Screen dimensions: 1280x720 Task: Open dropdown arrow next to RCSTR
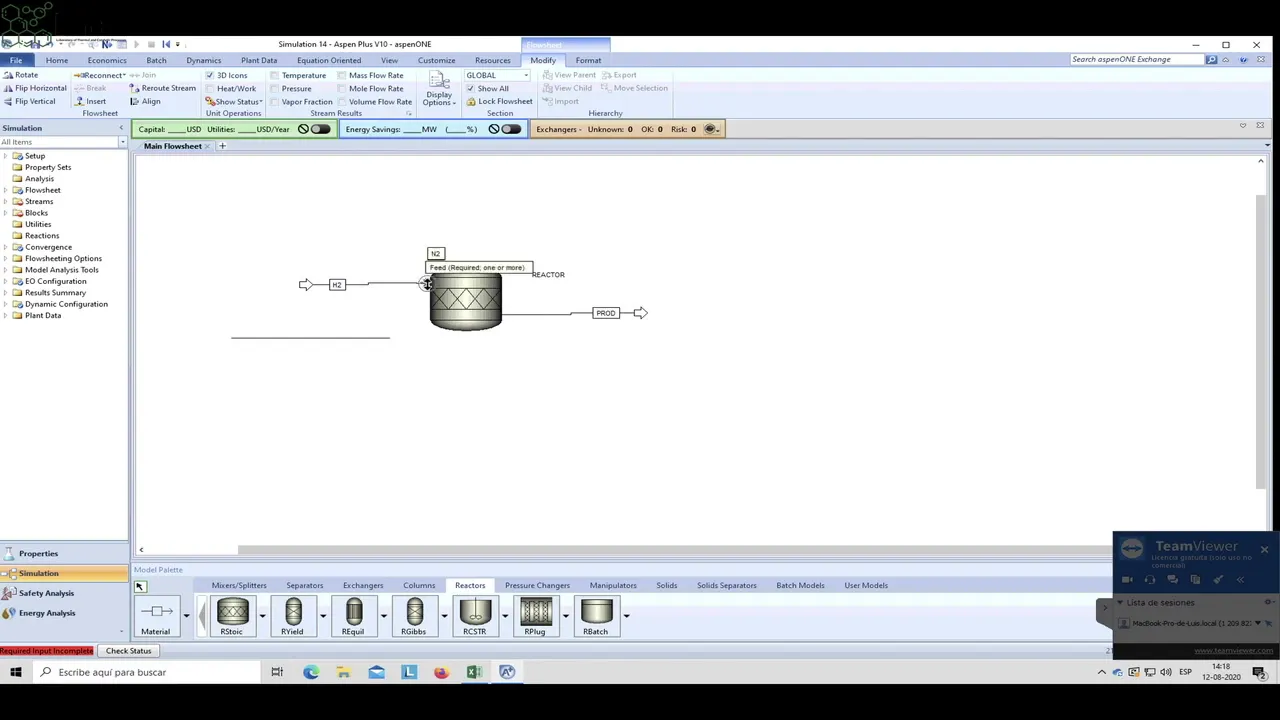tap(505, 616)
